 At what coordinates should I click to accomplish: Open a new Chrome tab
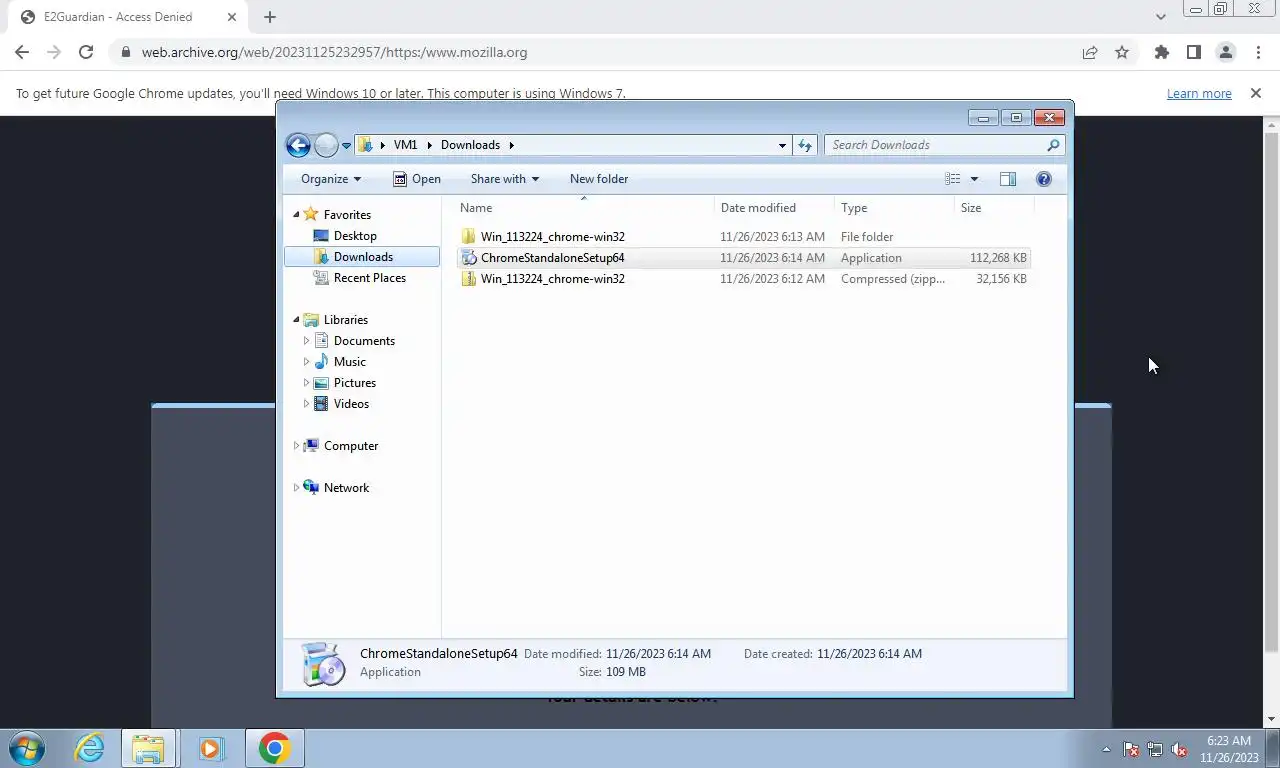270,17
